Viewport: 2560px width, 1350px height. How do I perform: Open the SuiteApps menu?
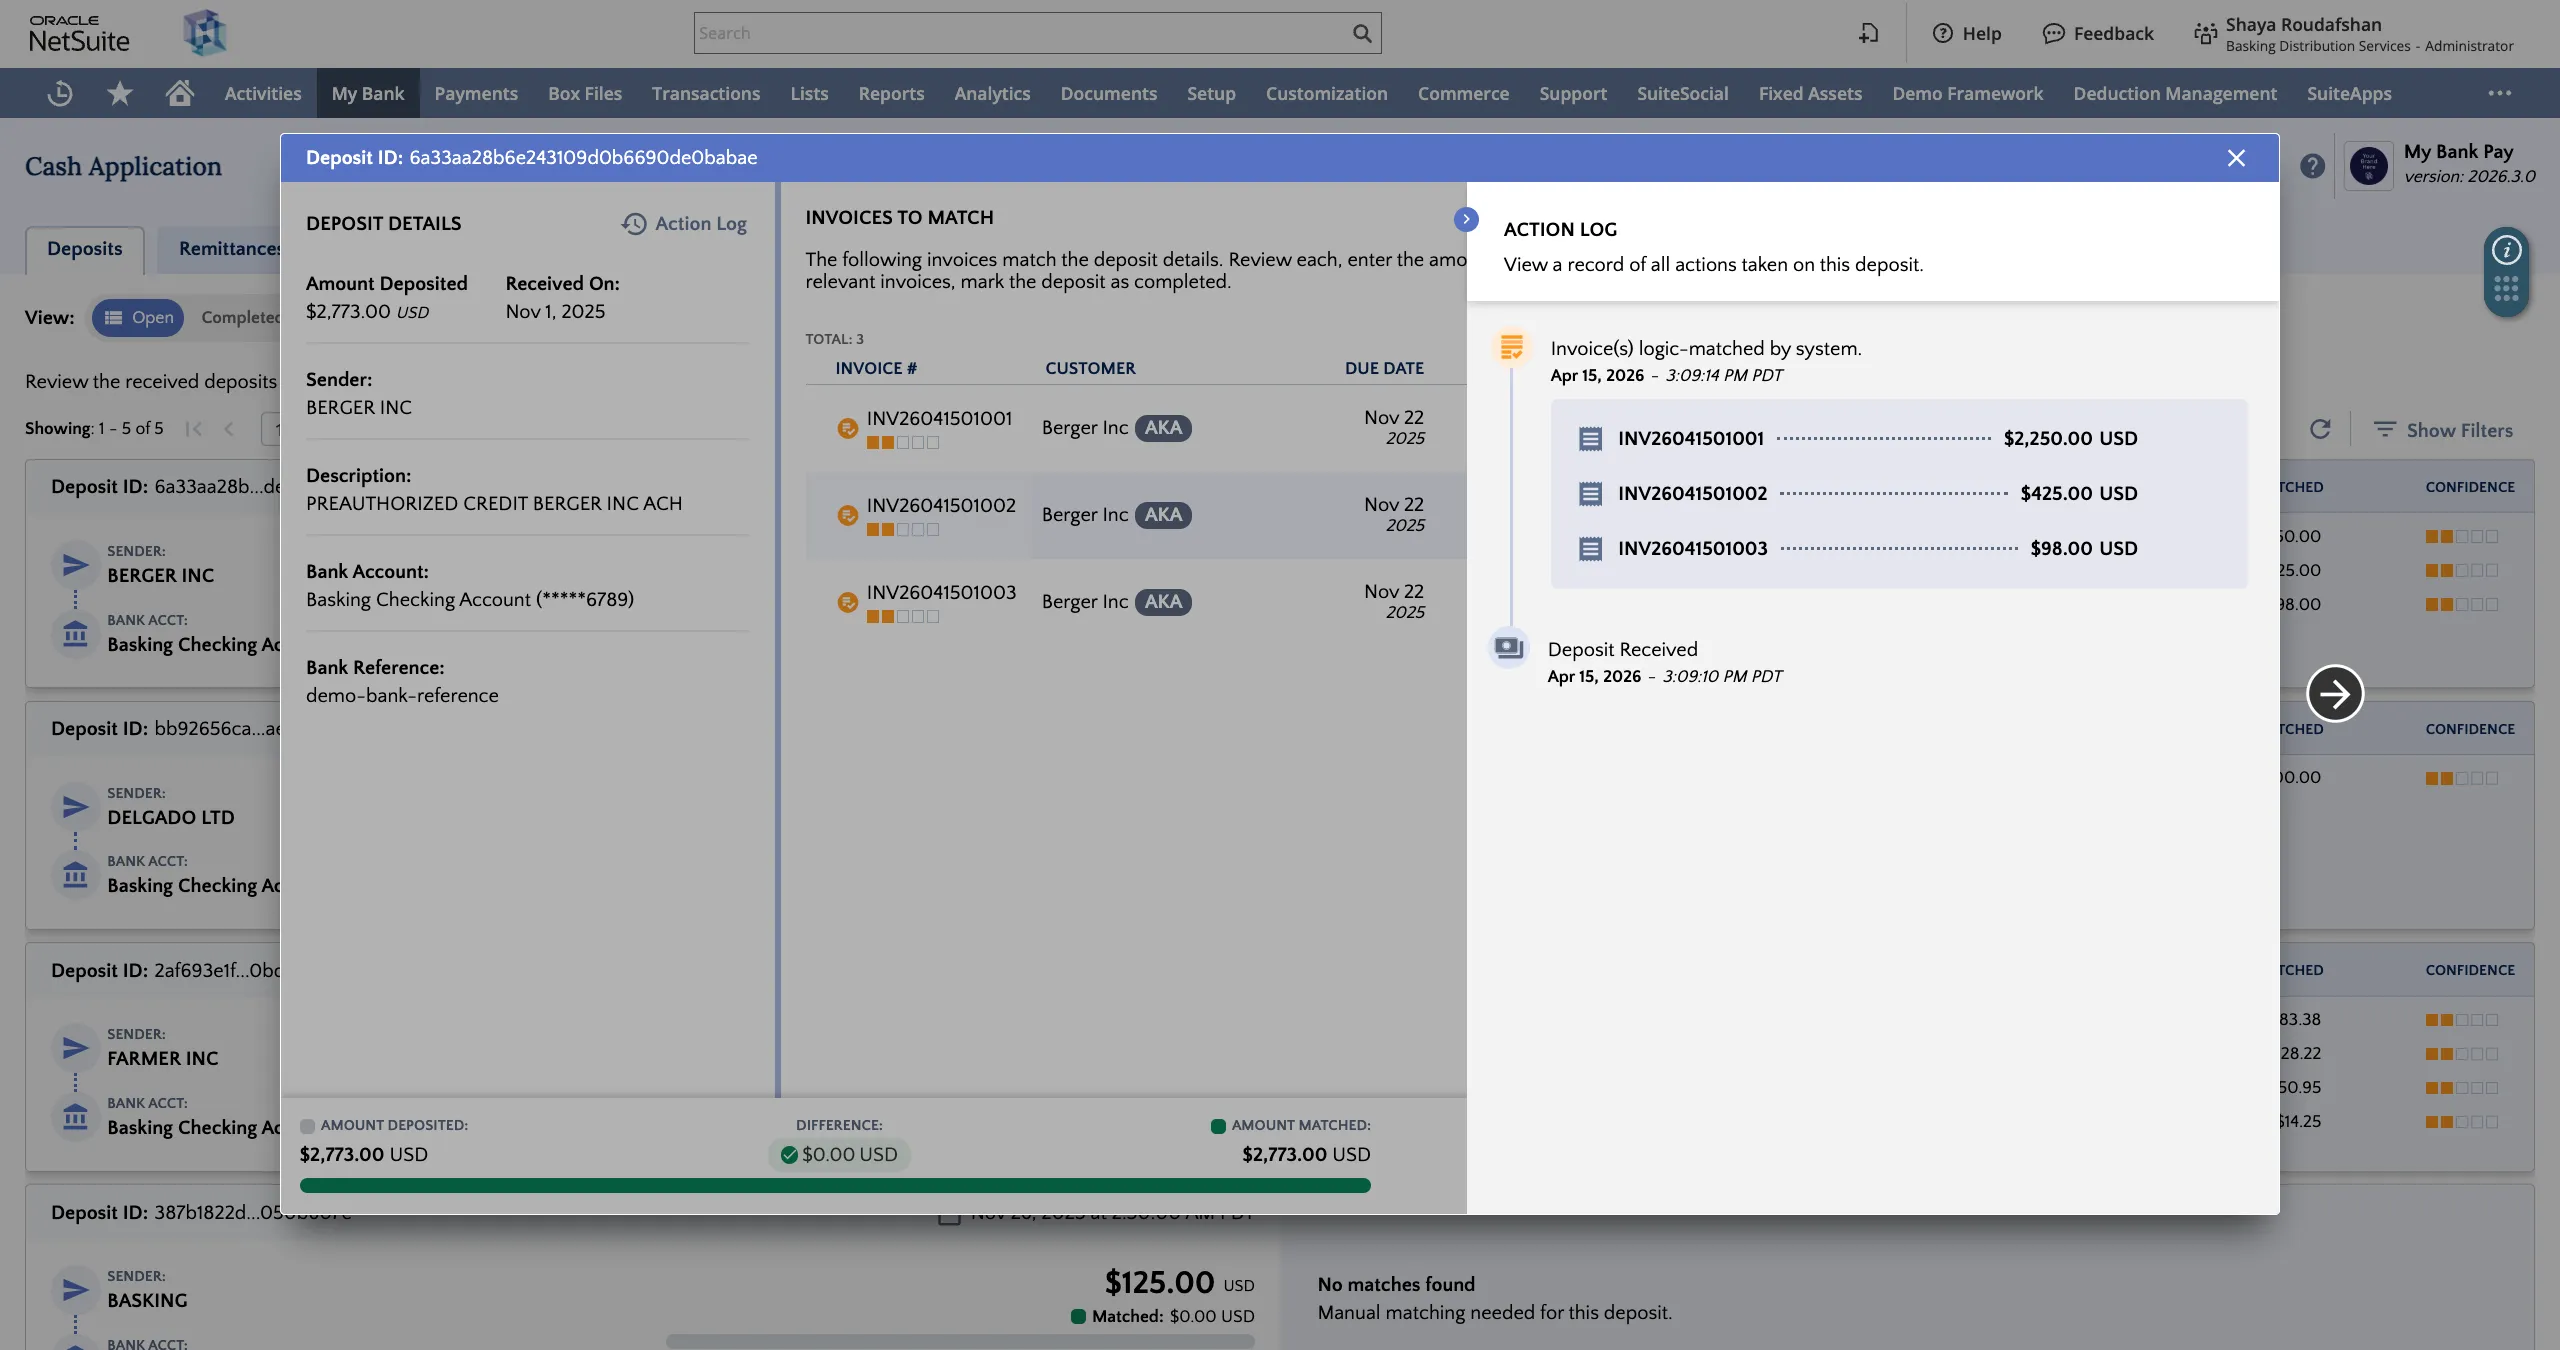pyautogui.click(x=2349, y=93)
